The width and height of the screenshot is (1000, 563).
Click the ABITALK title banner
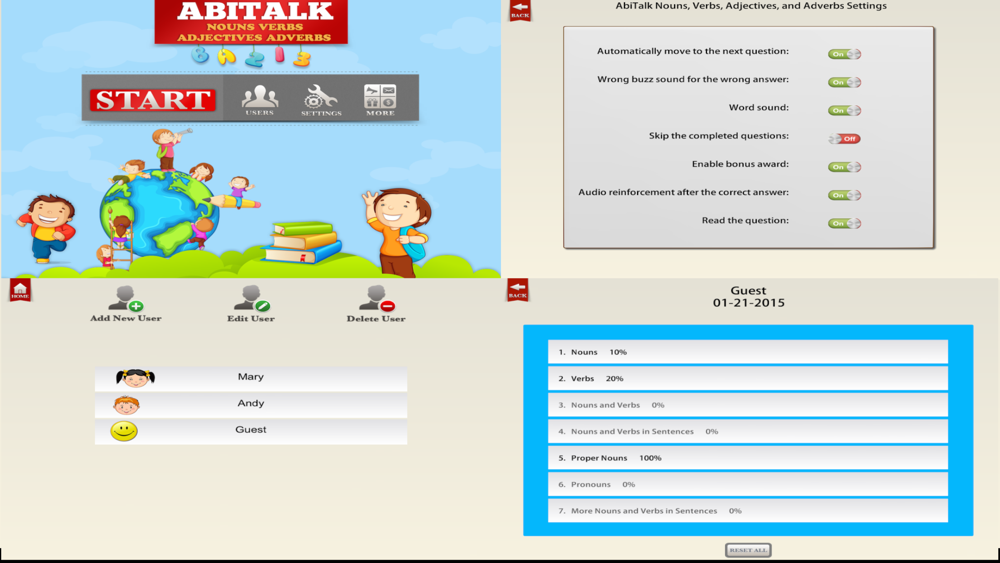251,22
